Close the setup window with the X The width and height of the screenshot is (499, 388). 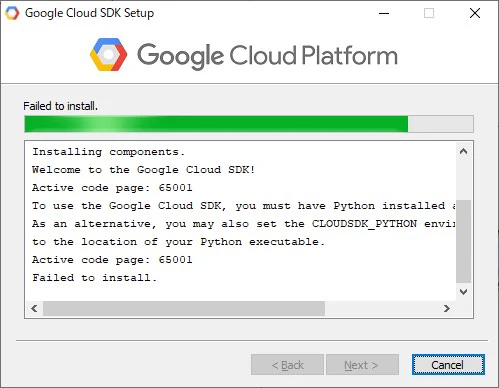point(475,13)
